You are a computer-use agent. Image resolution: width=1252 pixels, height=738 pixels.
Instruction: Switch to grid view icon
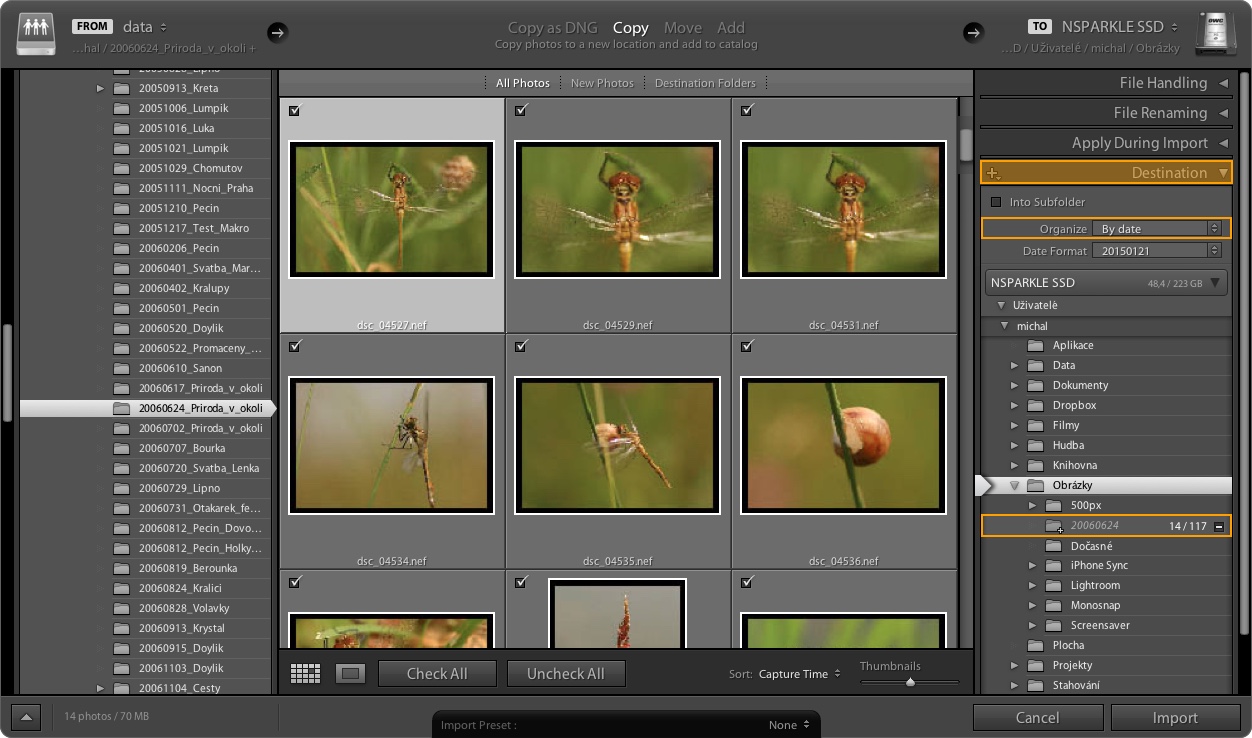coord(305,674)
